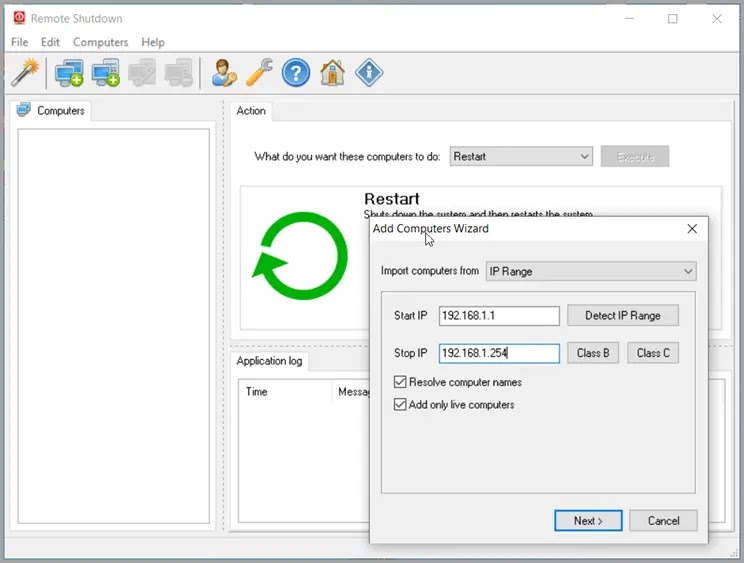
Task: Click the greyed-out edit computer toolbar icon
Action: click(142, 73)
